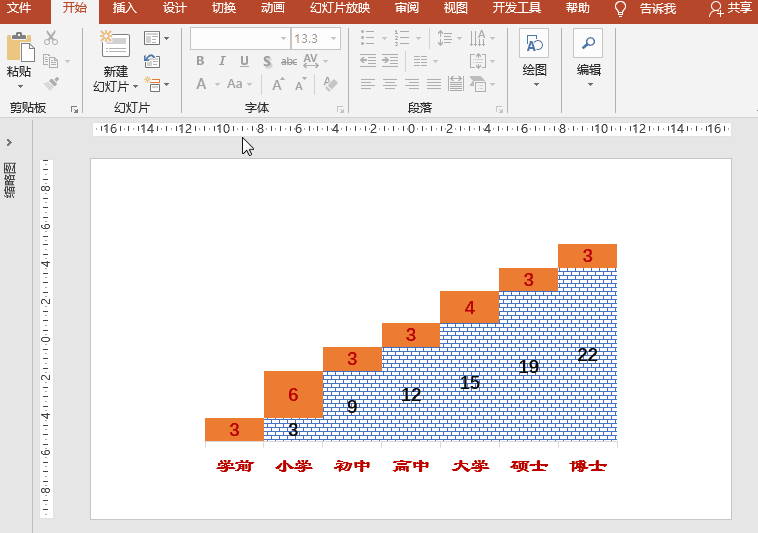Open the Paragraph dialog launcher
This screenshot has width=758, height=533.
(x=499, y=110)
